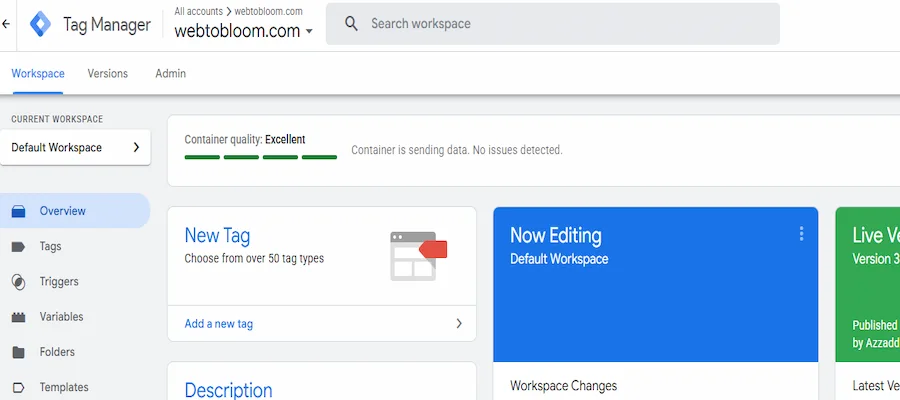Open the webtobloom.com container dropdown
The height and width of the screenshot is (400, 900).
(x=309, y=31)
